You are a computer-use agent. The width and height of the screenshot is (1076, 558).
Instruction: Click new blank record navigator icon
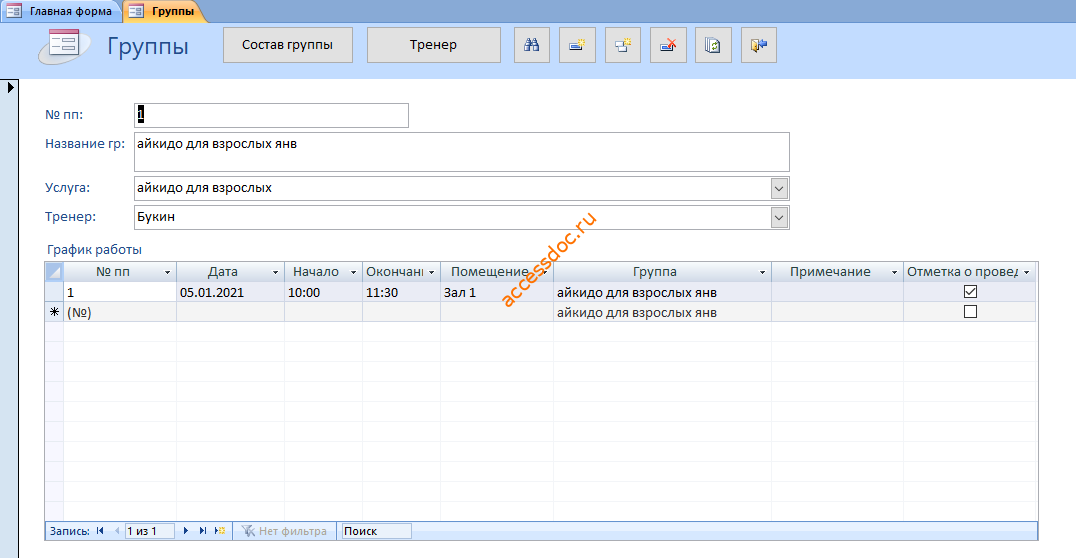(220, 531)
